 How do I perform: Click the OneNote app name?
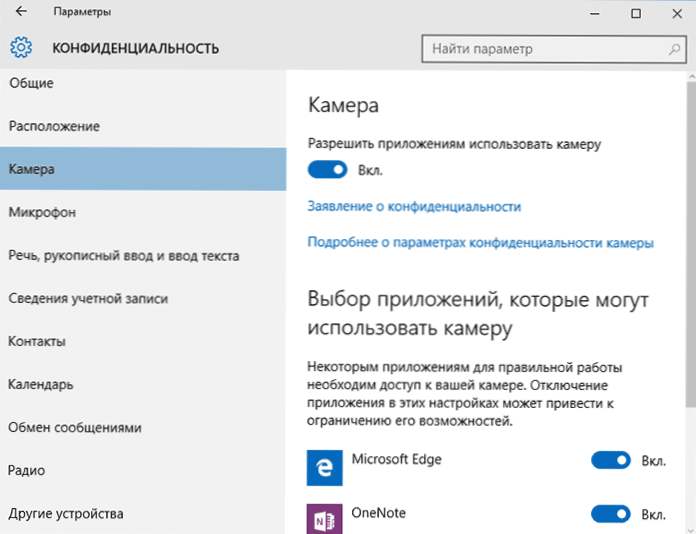point(379,513)
